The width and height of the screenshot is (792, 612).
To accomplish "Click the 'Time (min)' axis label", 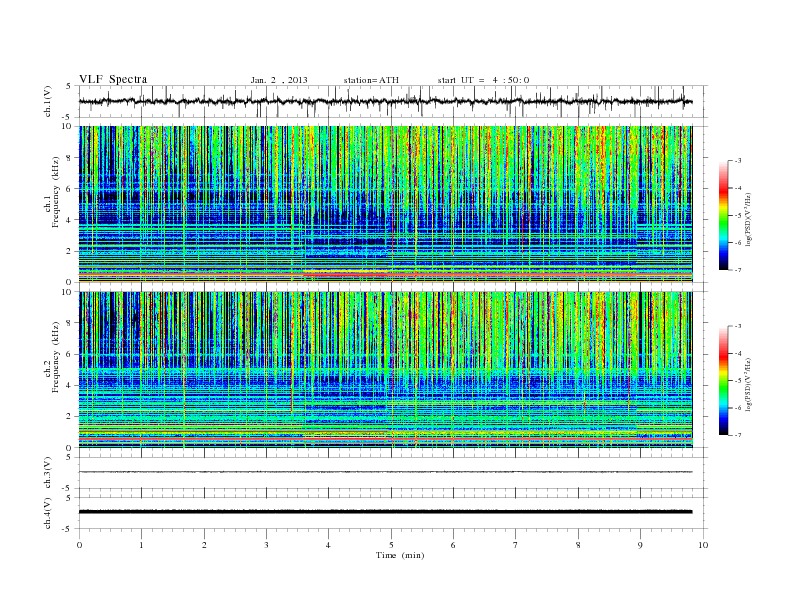I will click(400, 555).
